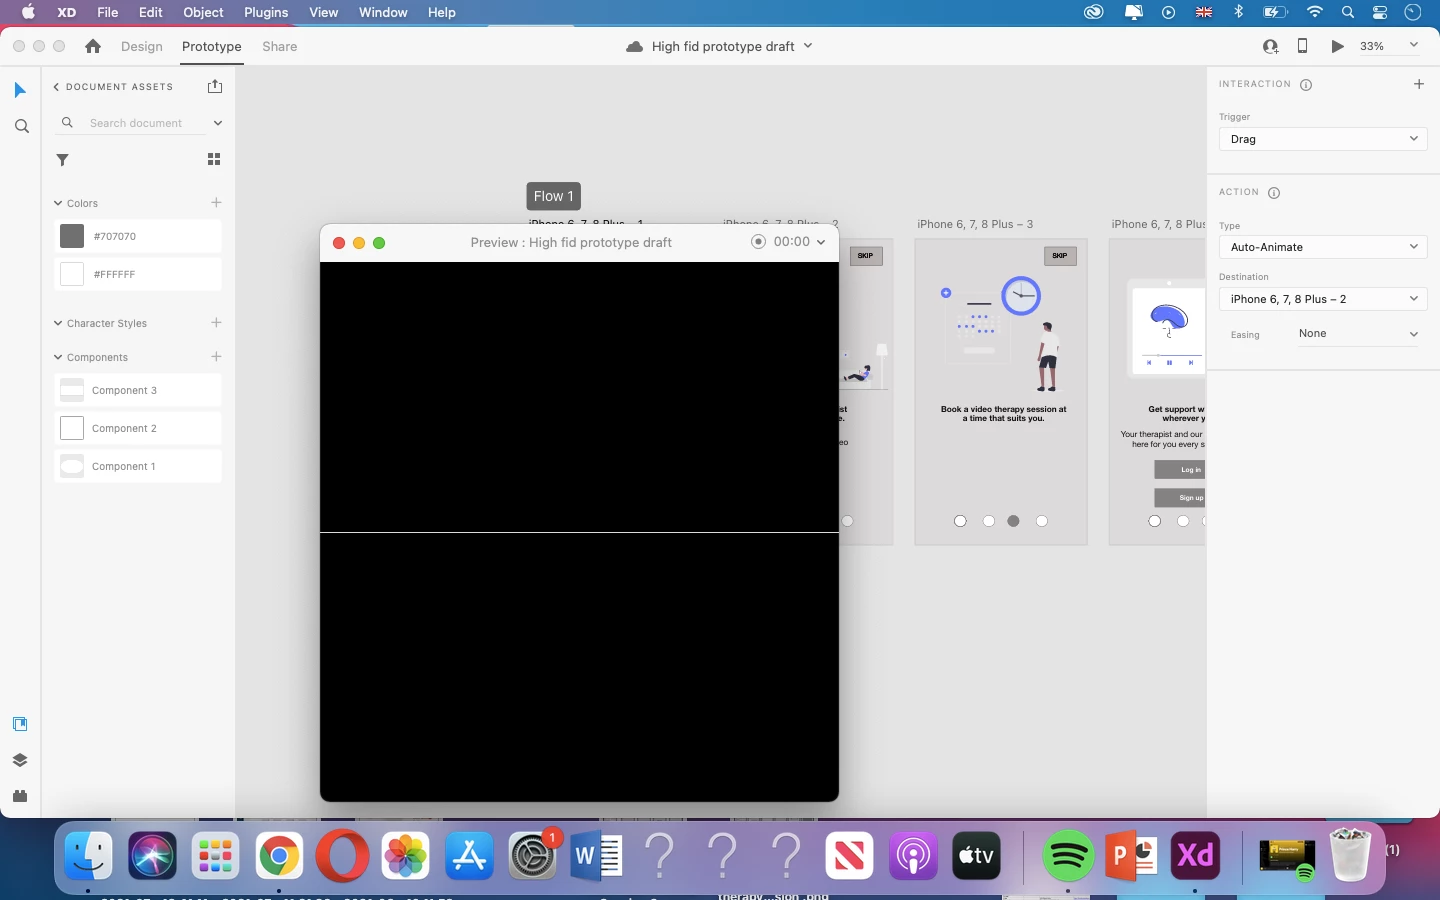Open the Trigger dropdown set to Drag
This screenshot has height=900, width=1440.
[1323, 139]
